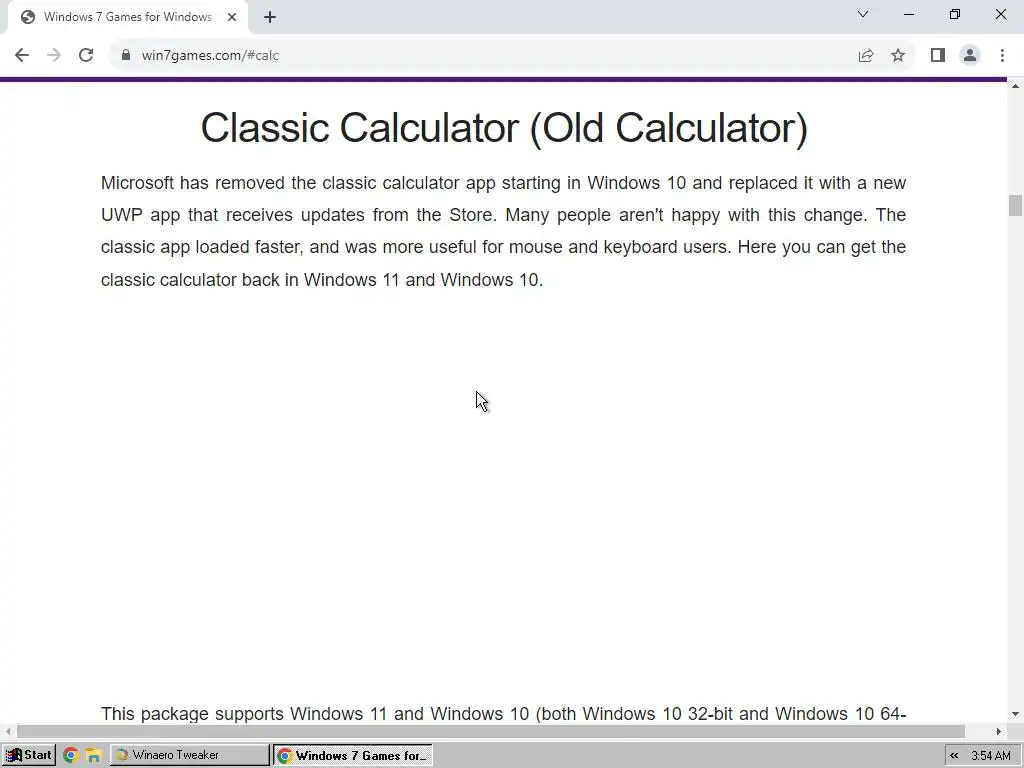This screenshot has width=1024, height=768.
Task: Bookmark this page with the star
Action: [898, 56]
